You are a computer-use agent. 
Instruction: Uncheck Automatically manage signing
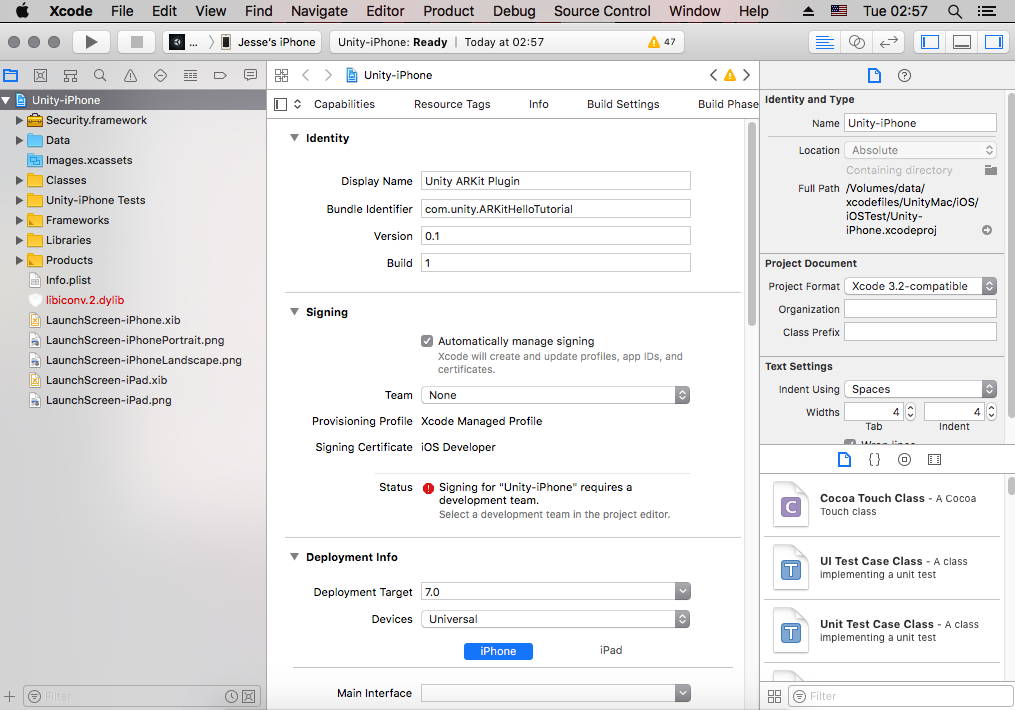point(427,341)
